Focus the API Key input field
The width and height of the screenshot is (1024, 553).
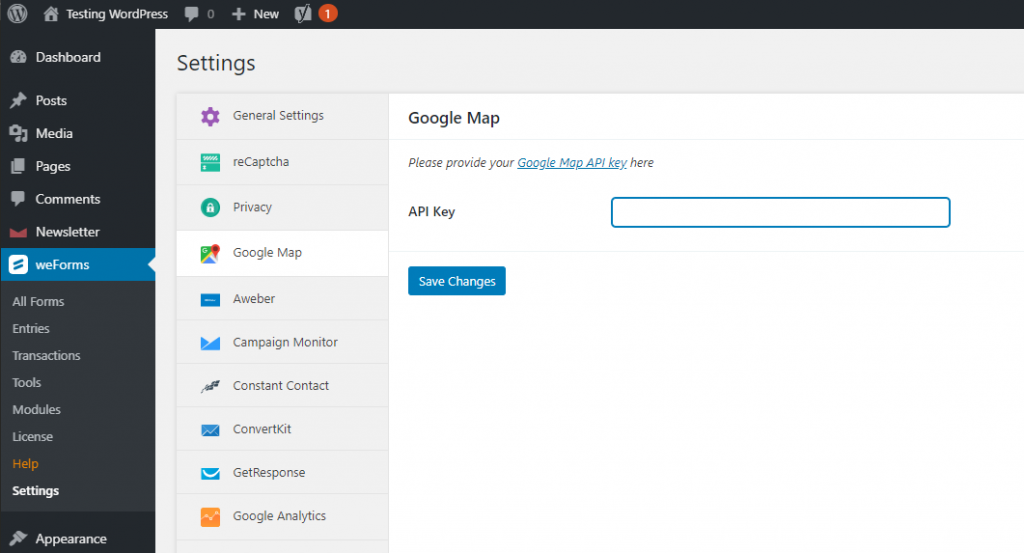coord(779,212)
